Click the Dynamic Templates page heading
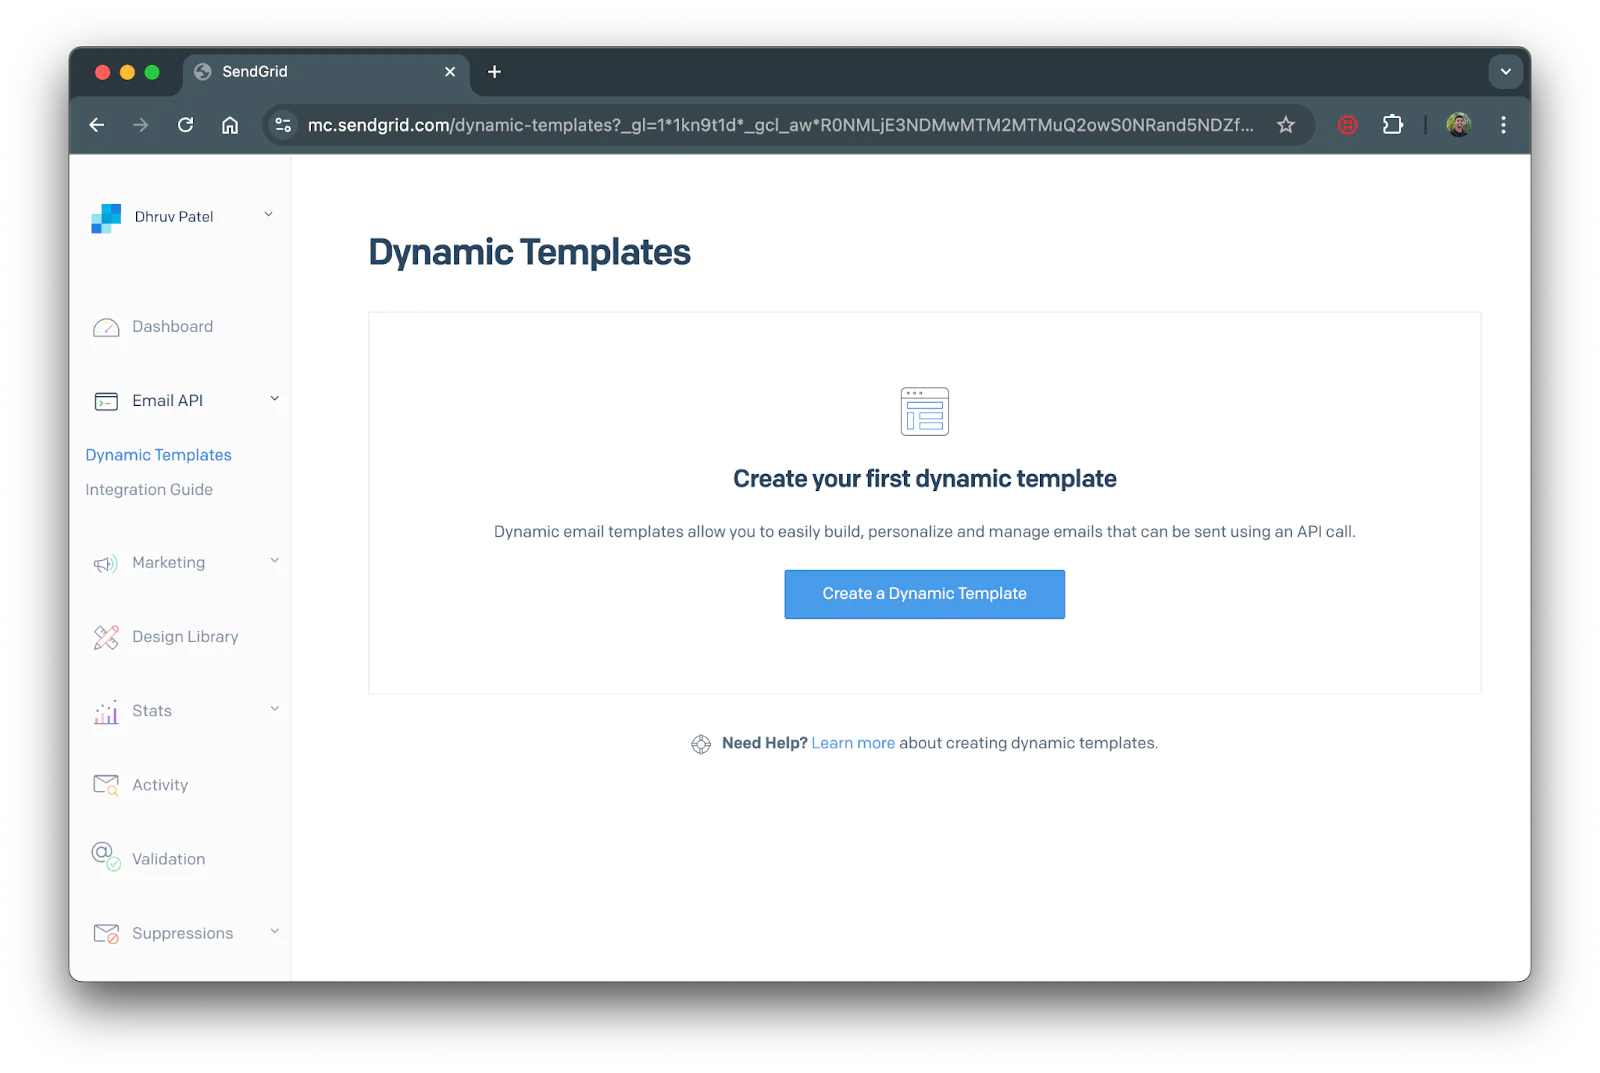Viewport: 1600px width, 1073px height. pos(530,253)
